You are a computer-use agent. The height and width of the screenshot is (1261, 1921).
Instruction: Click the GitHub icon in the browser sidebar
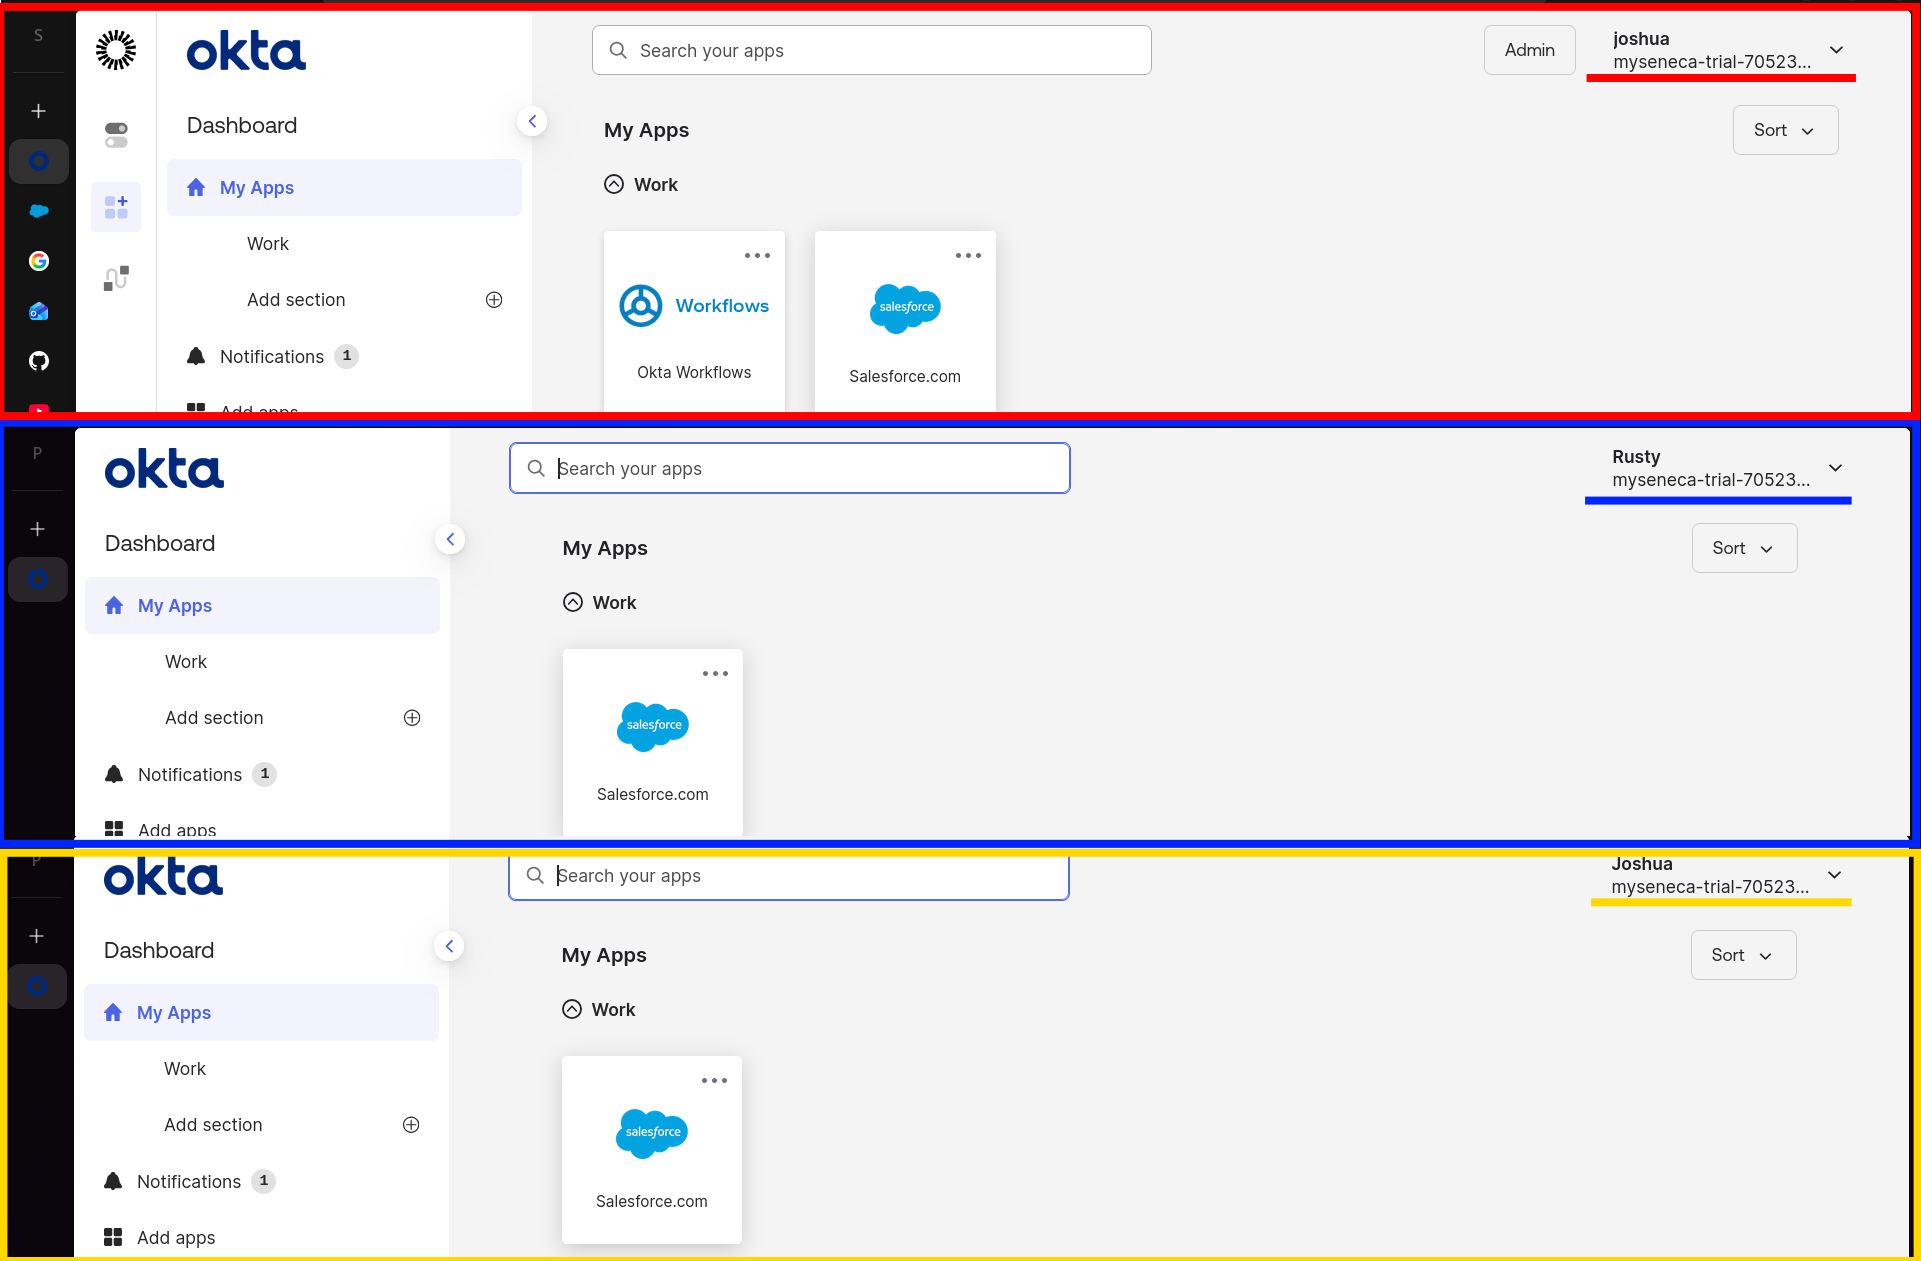(38, 361)
